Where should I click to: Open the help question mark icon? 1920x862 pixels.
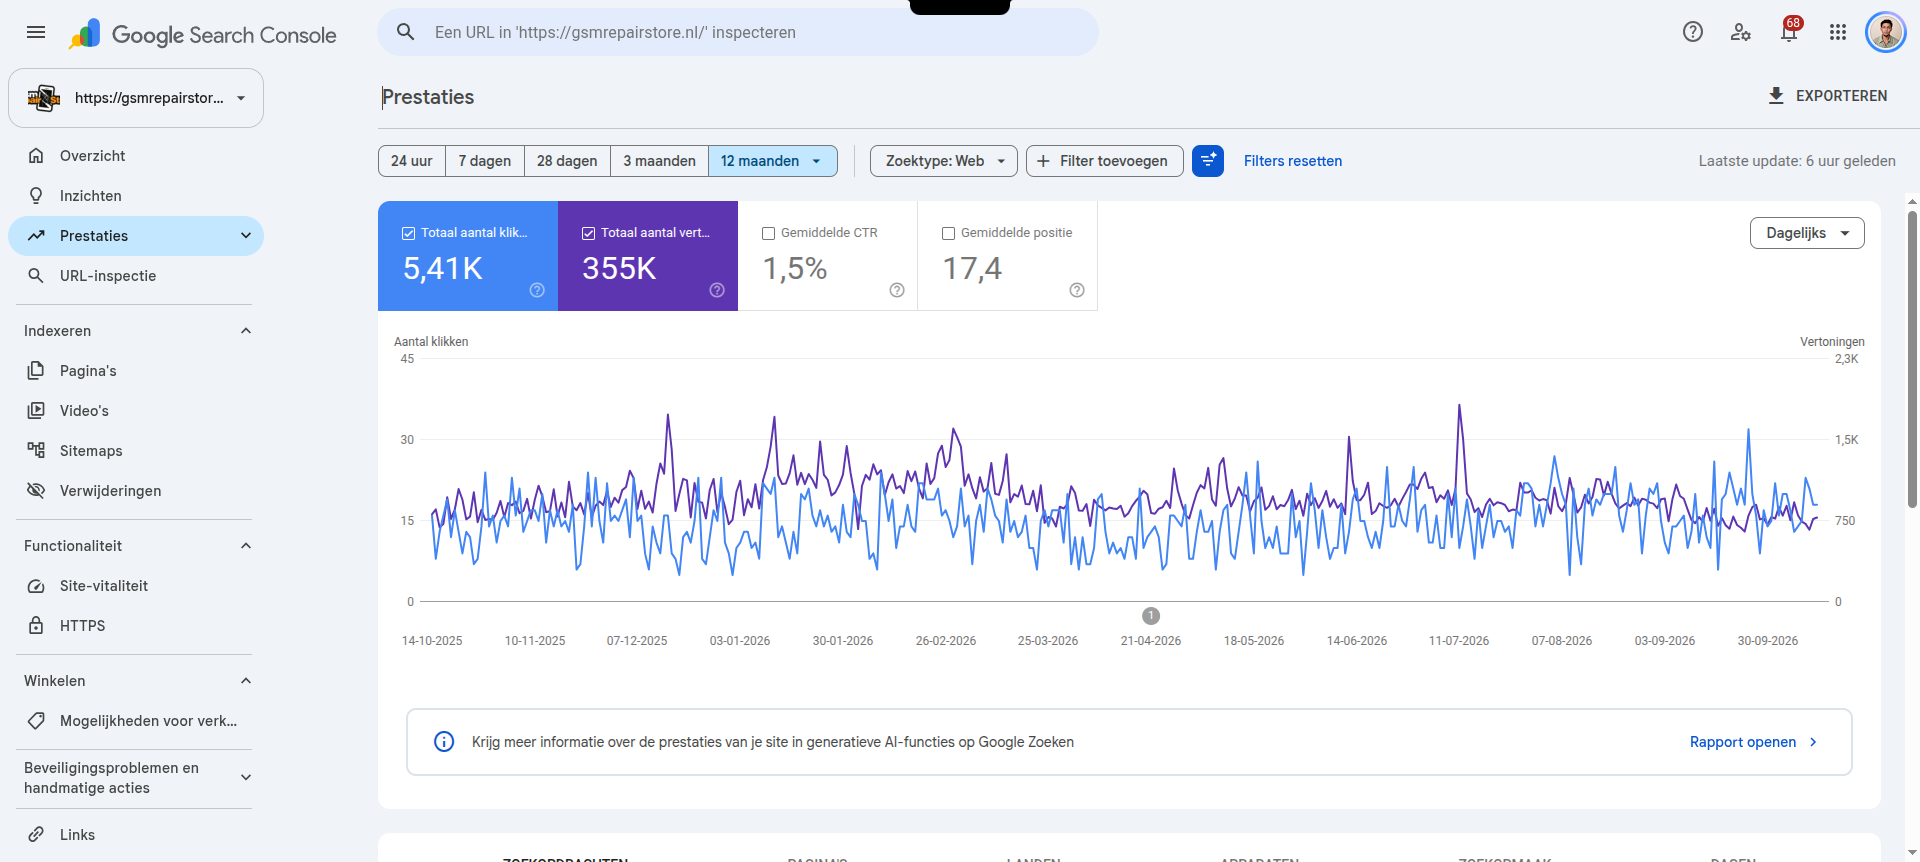[x=1693, y=32]
